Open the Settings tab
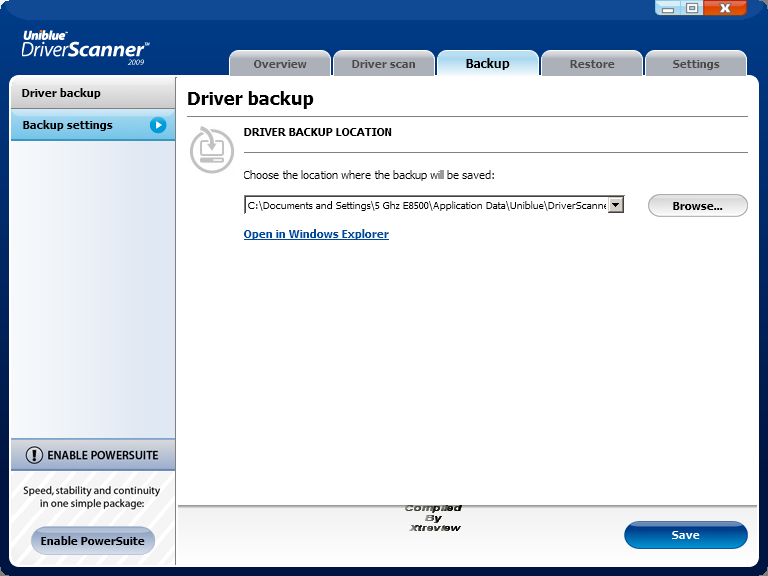This screenshot has width=768, height=576. [695, 64]
